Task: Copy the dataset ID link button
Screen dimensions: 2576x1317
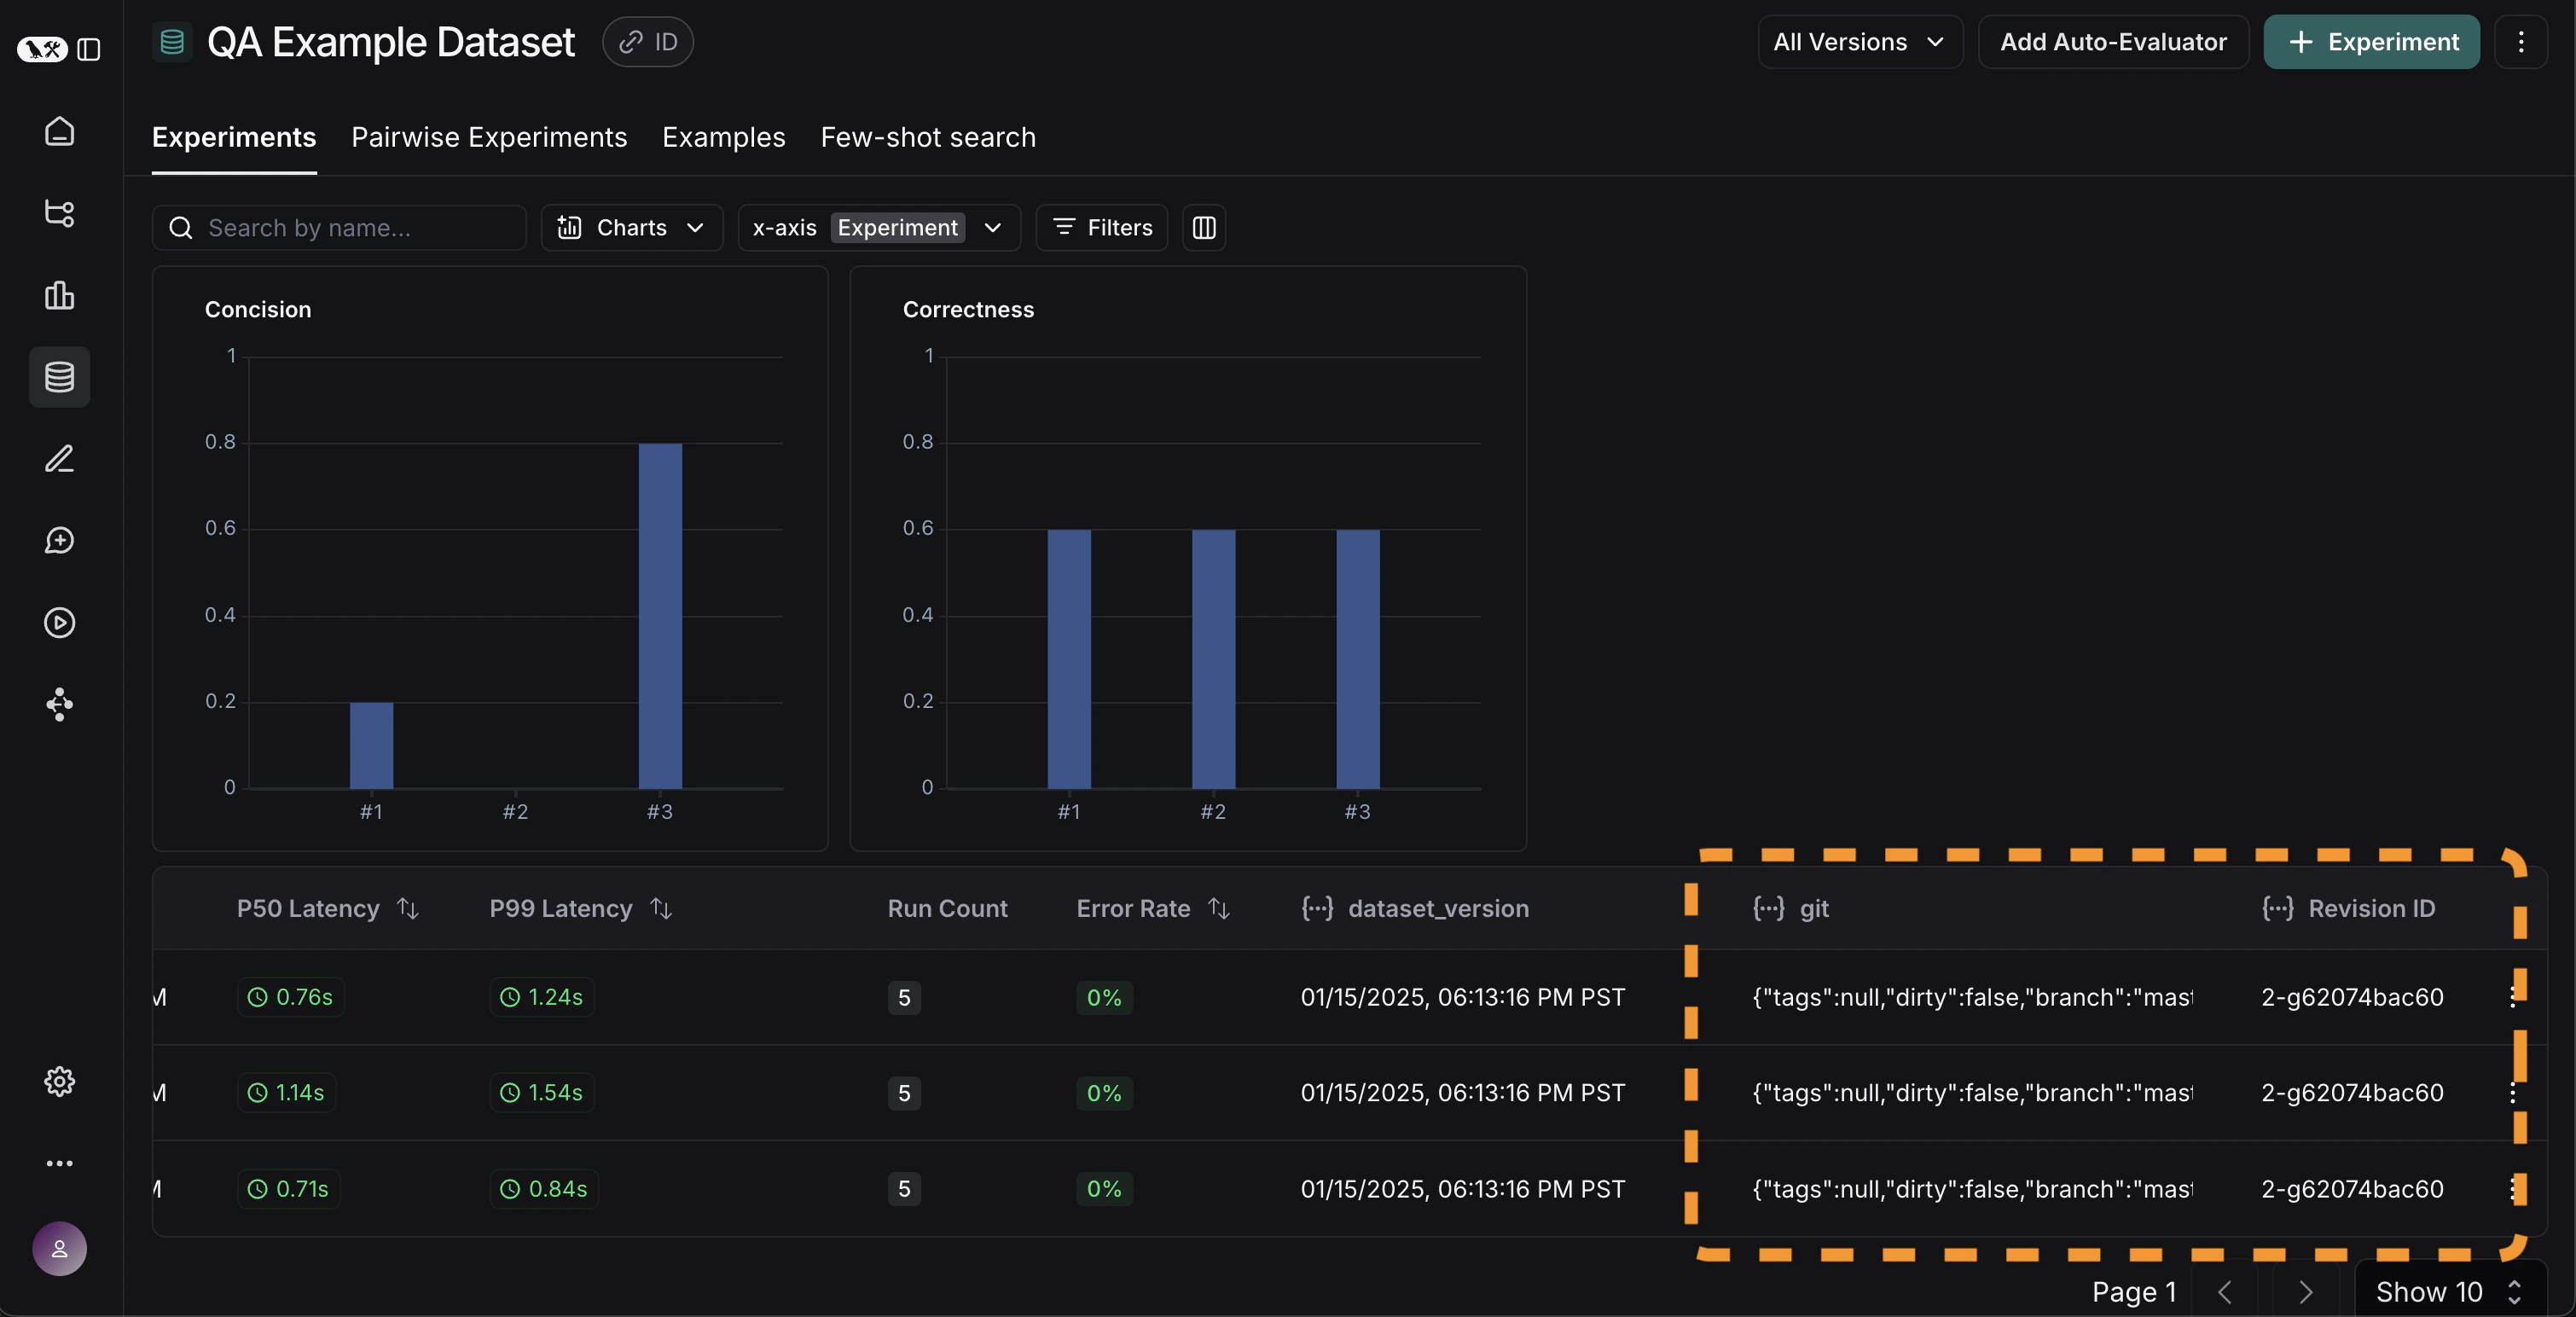Action: (x=647, y=42)
